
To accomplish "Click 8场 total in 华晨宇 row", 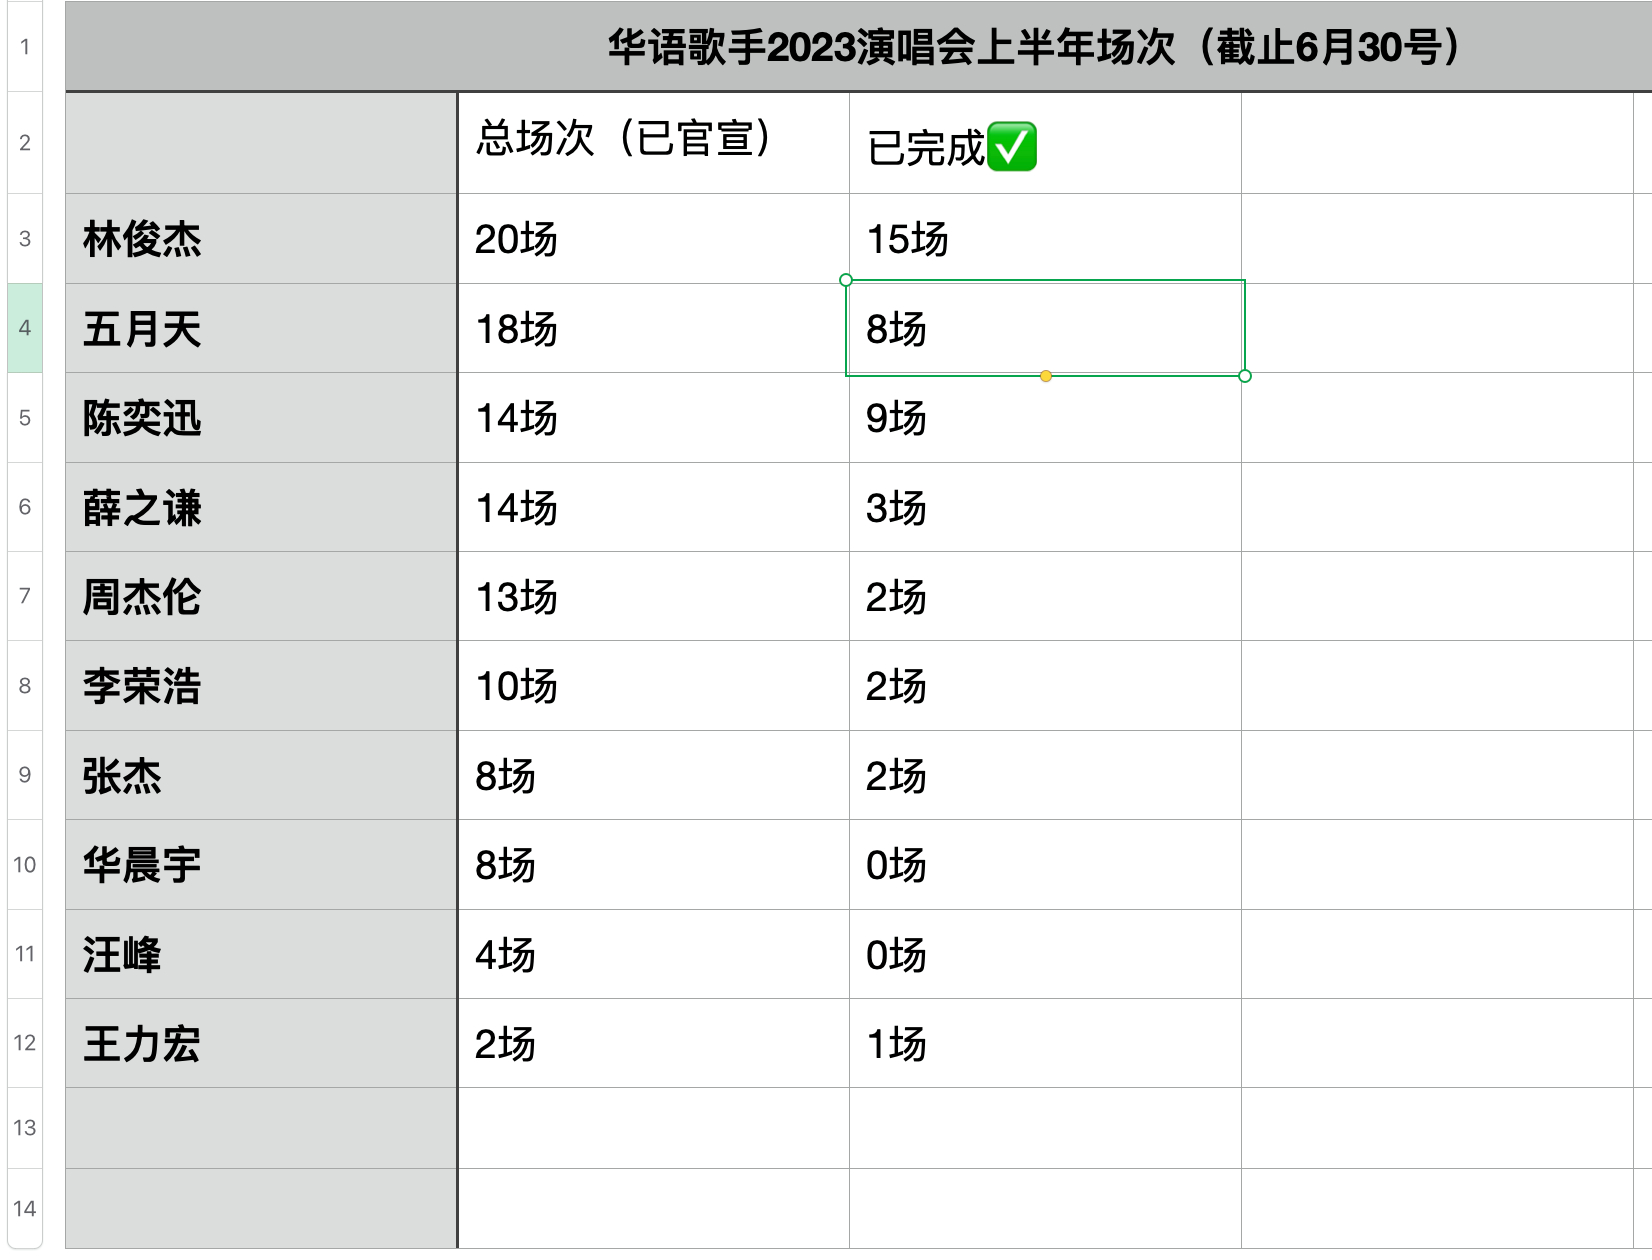I will pos(653,865).
